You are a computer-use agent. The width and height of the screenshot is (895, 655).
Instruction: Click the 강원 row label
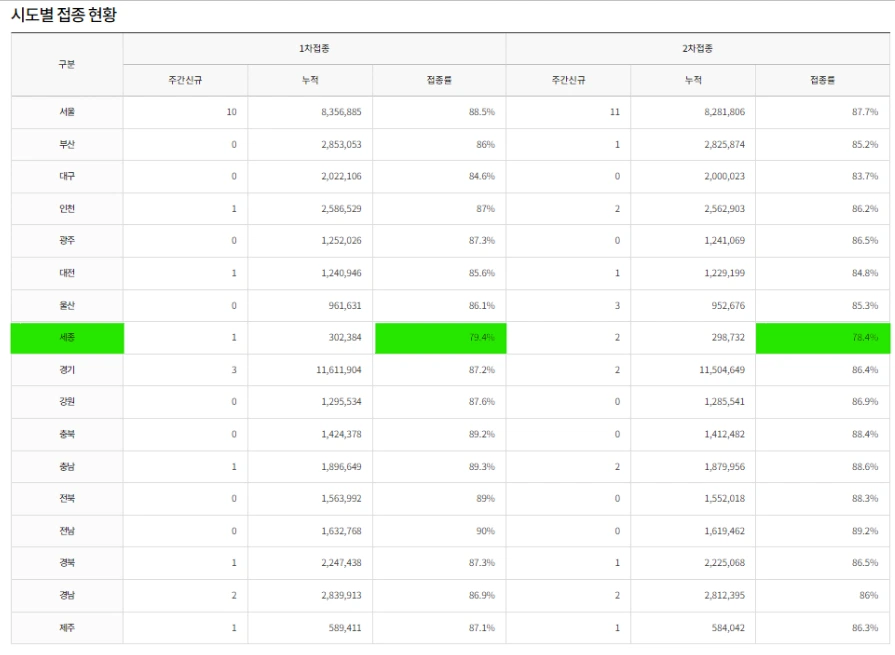67,402
